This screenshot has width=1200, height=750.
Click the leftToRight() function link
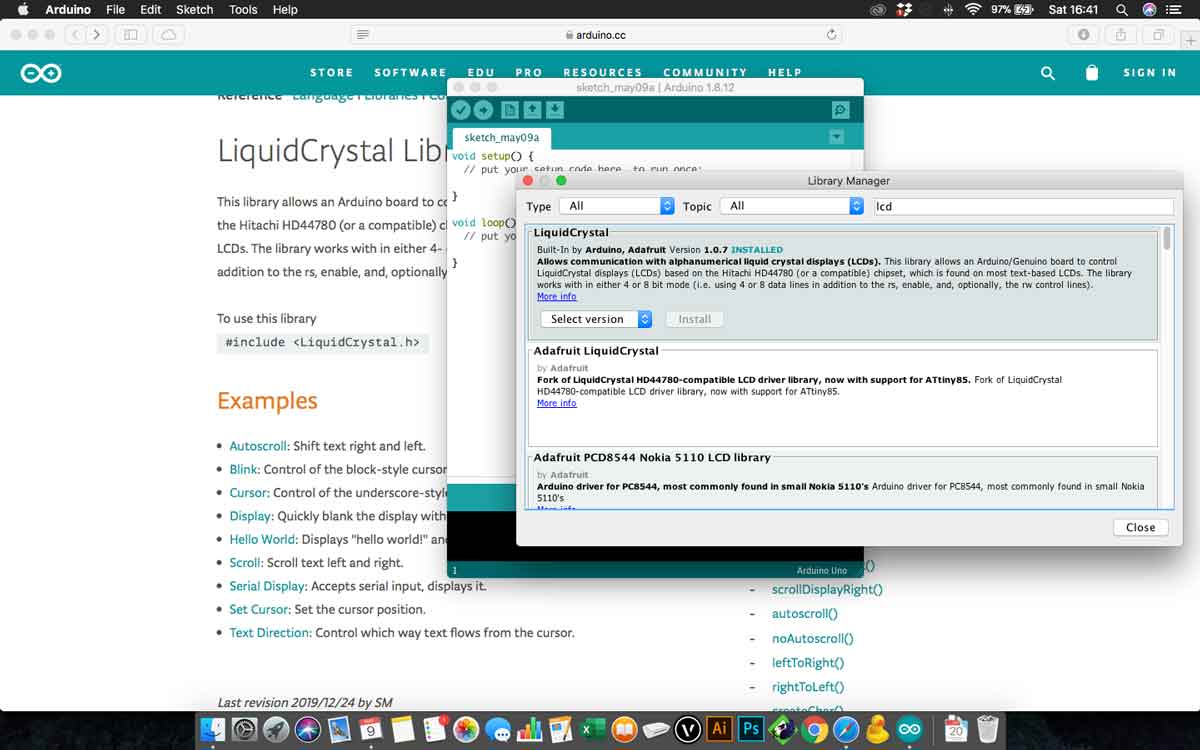click(808, 662)
